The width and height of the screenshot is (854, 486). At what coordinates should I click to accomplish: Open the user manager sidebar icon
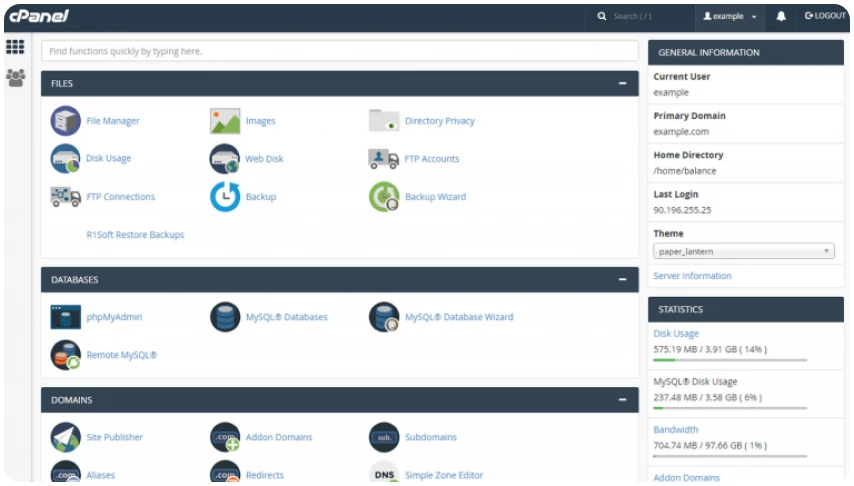(x=15, y=77)
